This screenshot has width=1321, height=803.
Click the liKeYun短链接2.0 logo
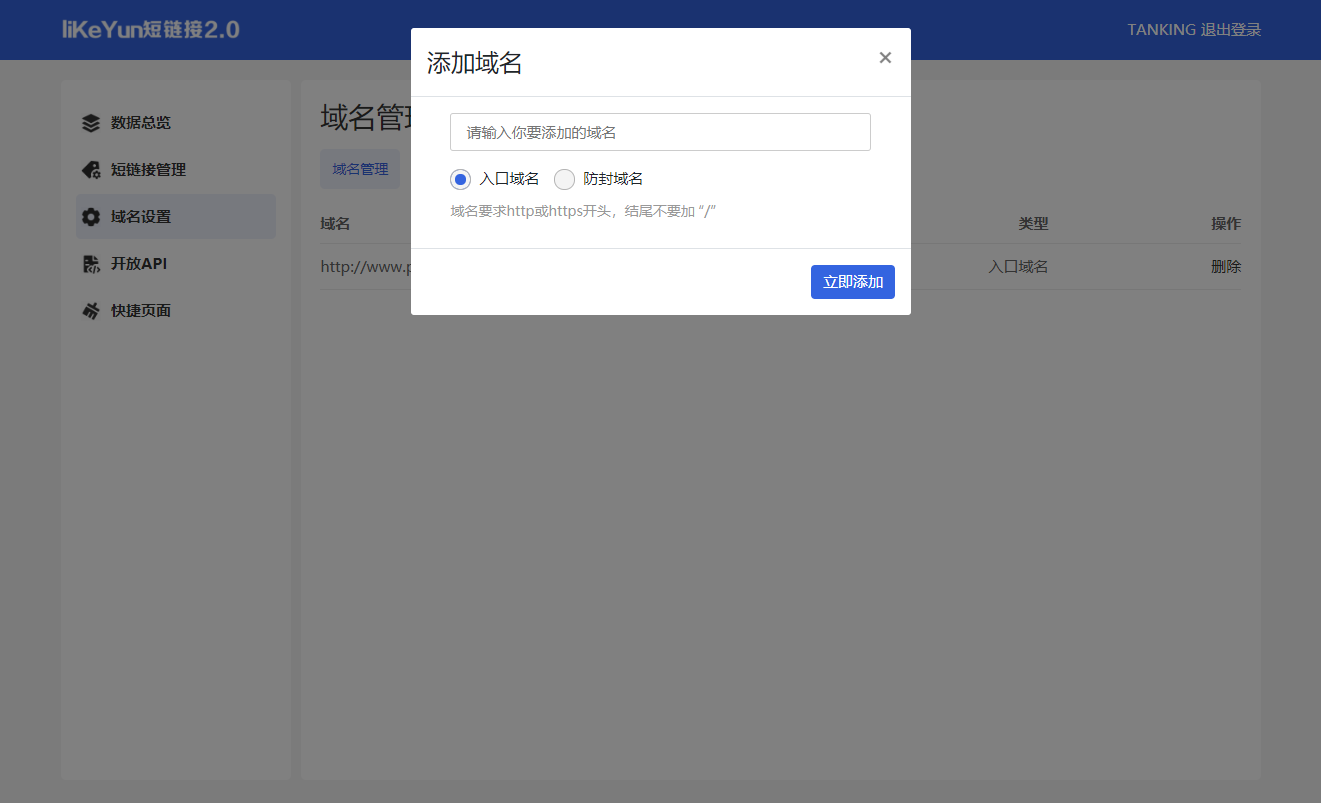tap(151, 30)
